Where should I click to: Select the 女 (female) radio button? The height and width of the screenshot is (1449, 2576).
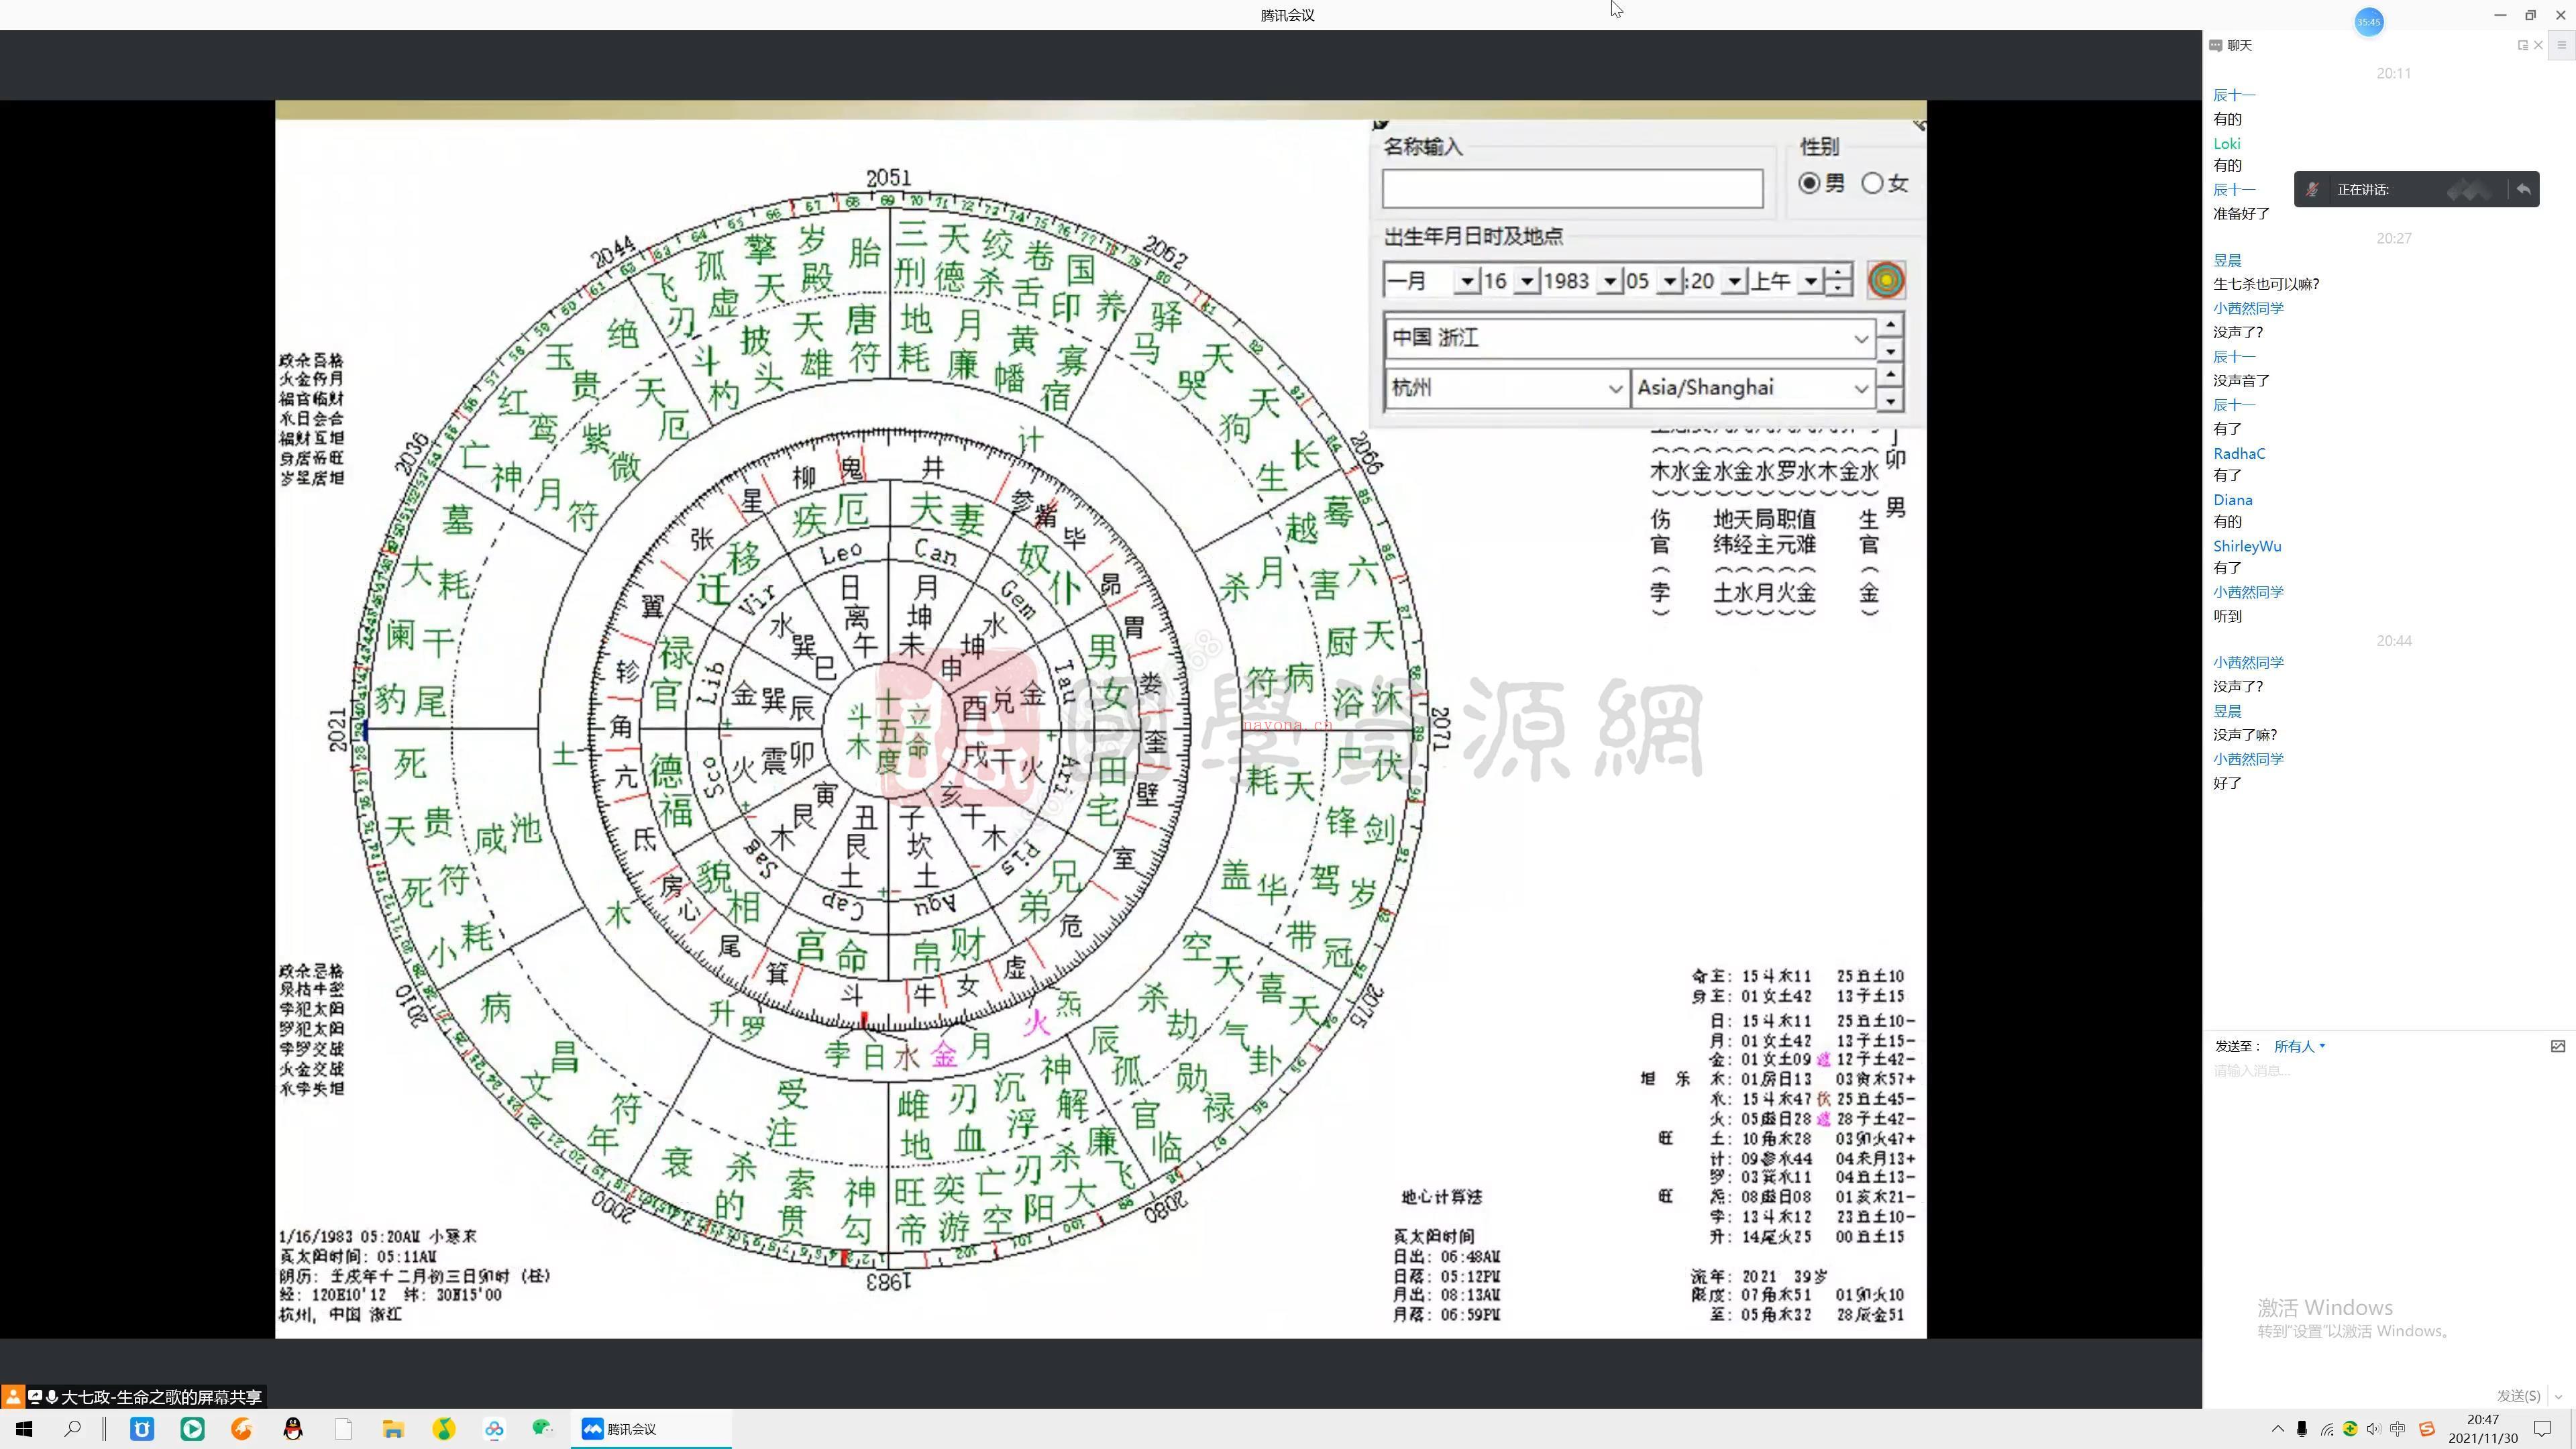point(1872,183)
